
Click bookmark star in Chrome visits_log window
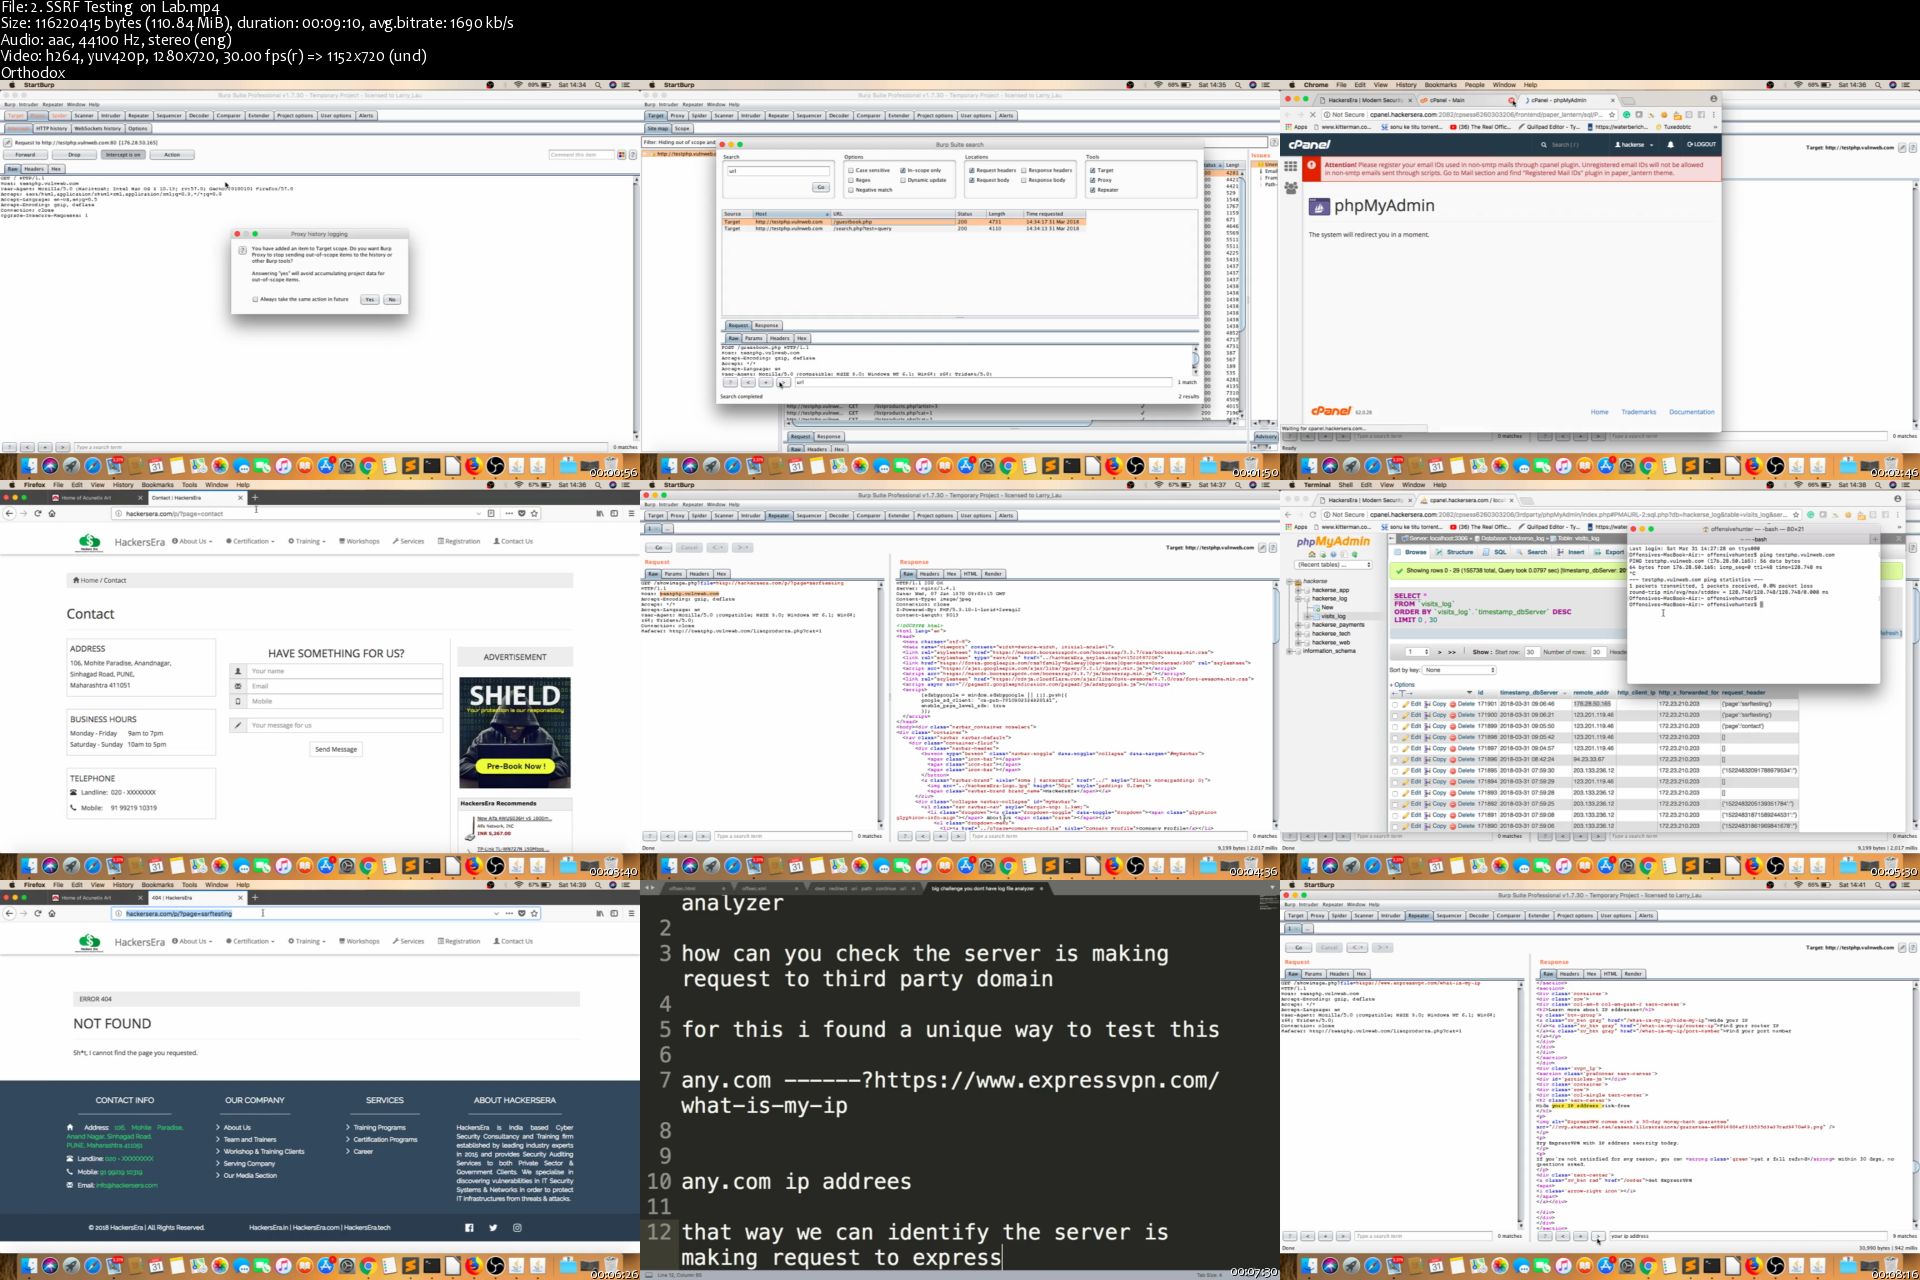(1797, 514)
